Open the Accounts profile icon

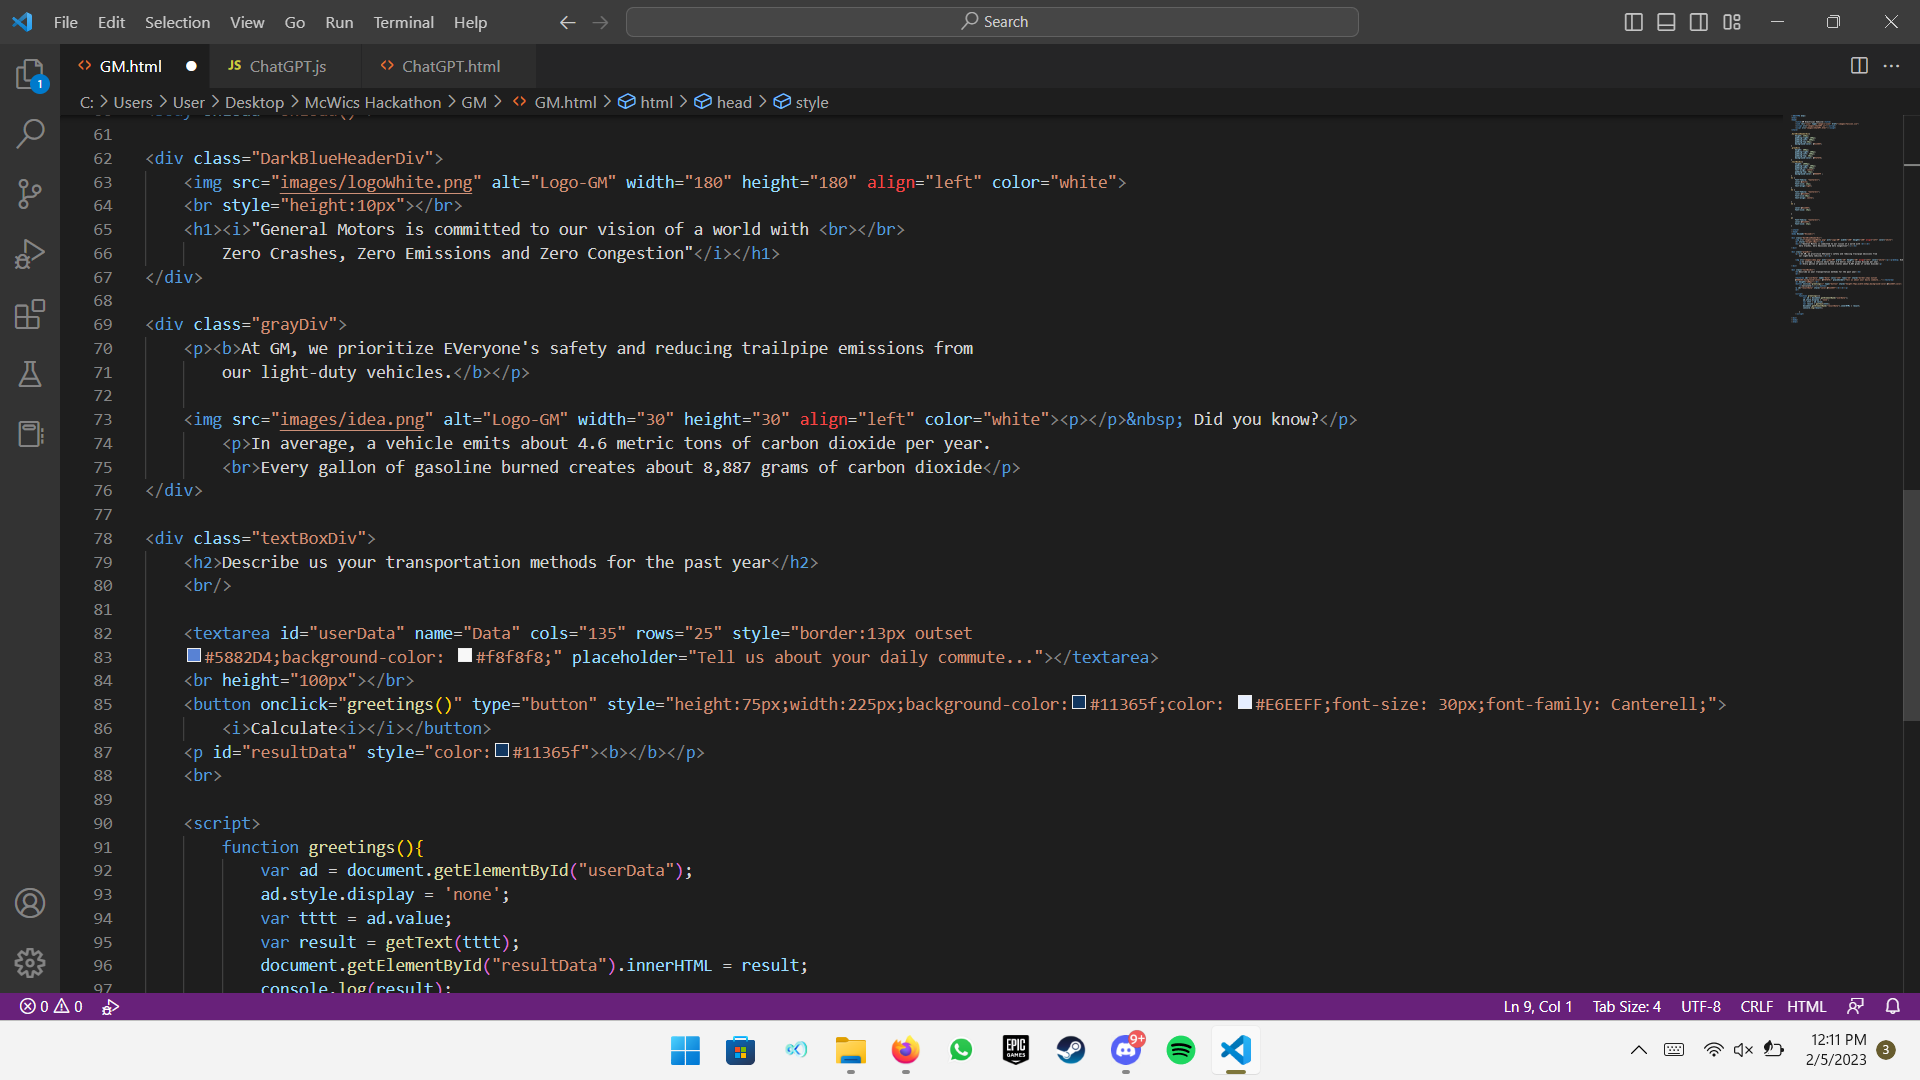tap(30, 903)
